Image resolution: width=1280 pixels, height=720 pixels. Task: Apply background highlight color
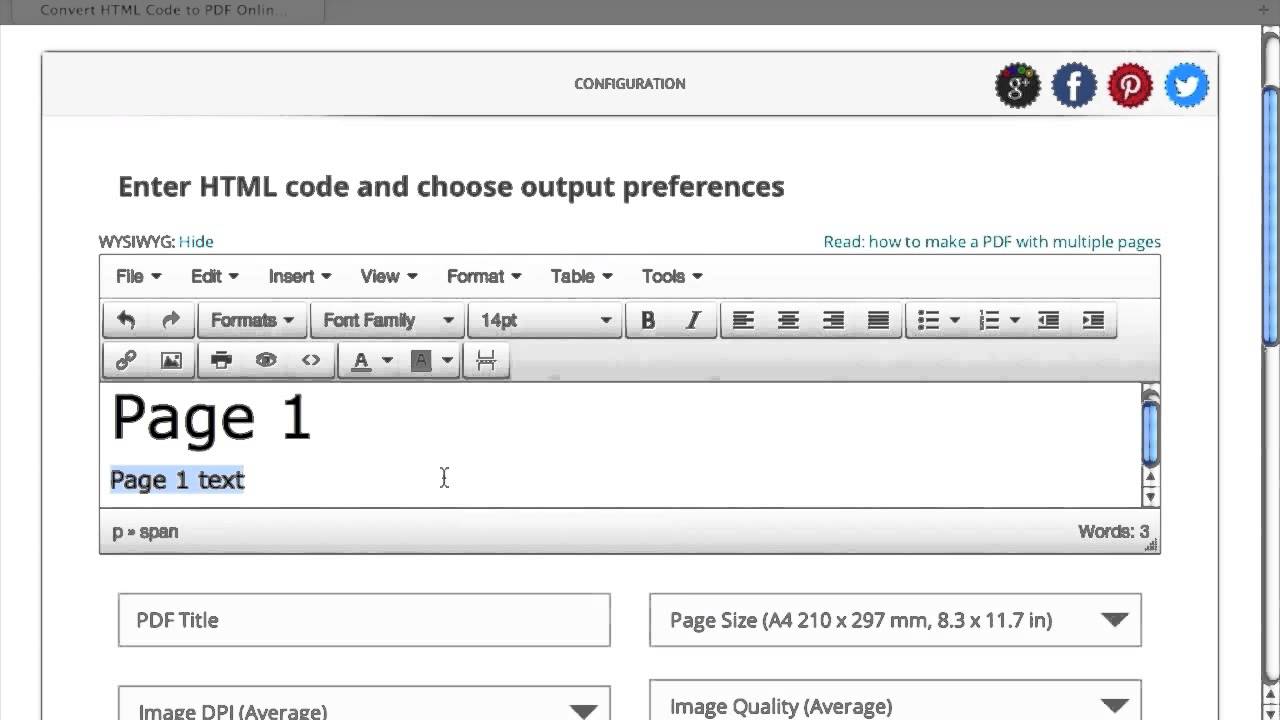(421, 360)
